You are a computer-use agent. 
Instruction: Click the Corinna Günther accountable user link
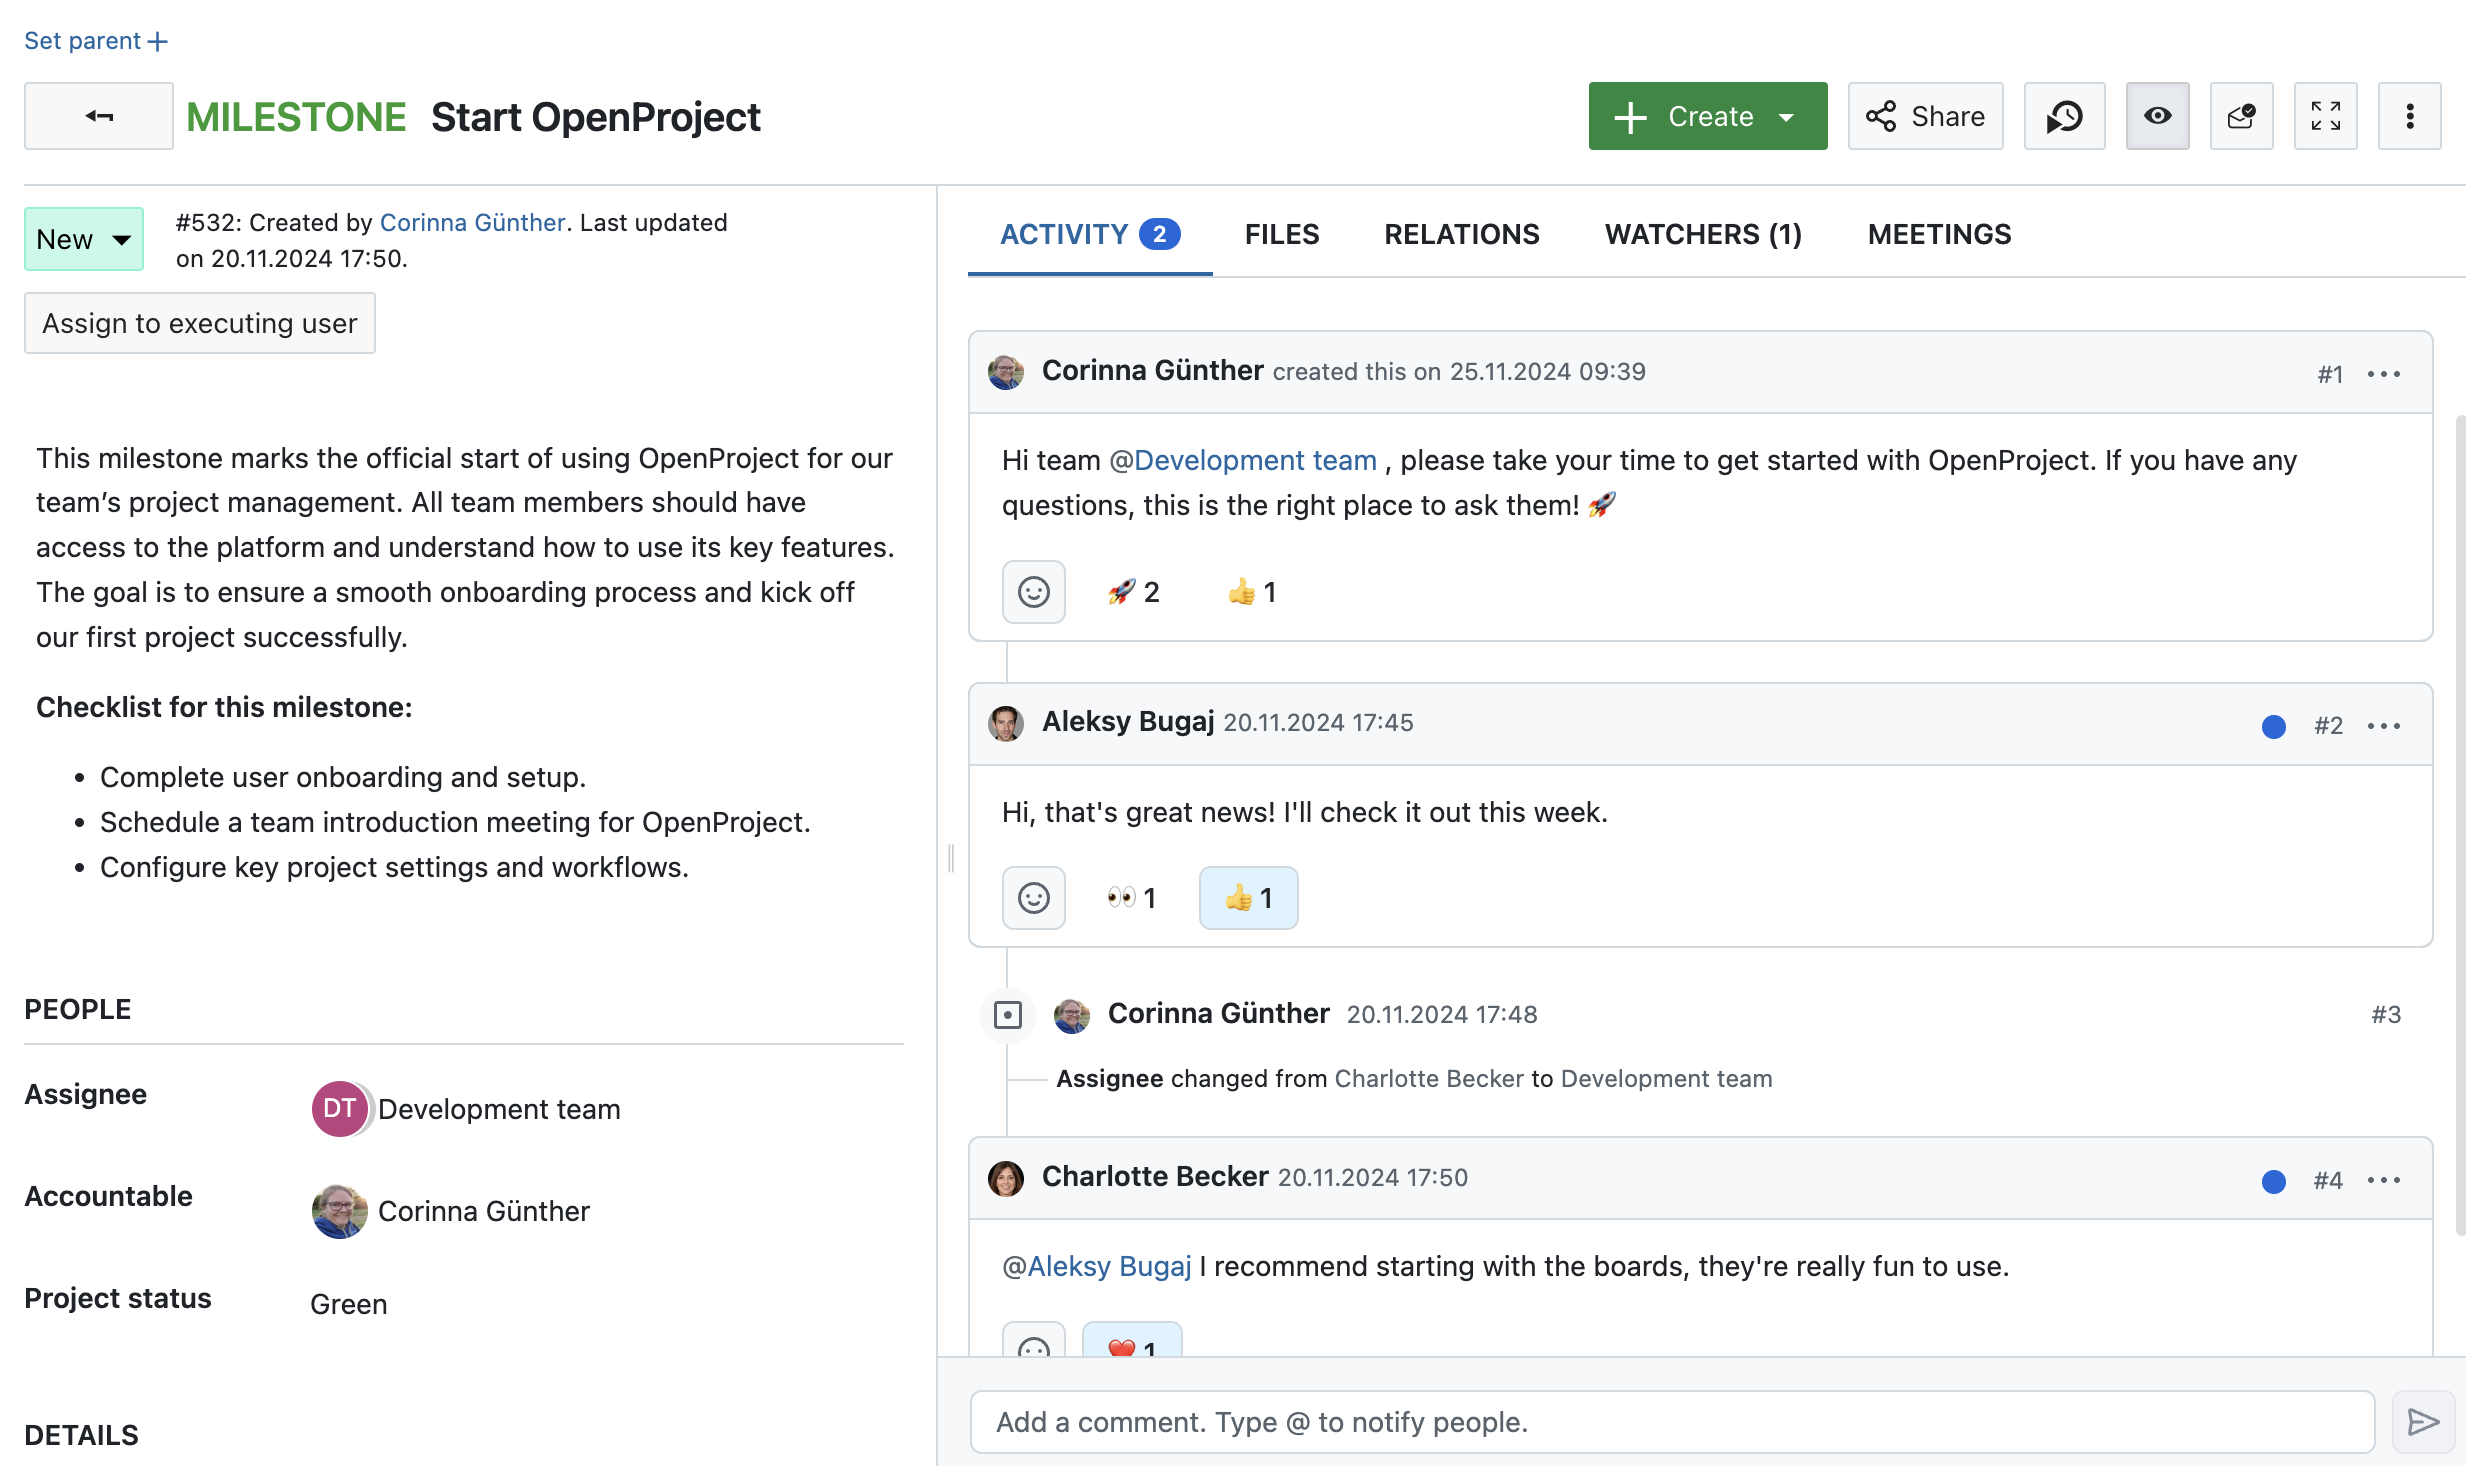485,1209
